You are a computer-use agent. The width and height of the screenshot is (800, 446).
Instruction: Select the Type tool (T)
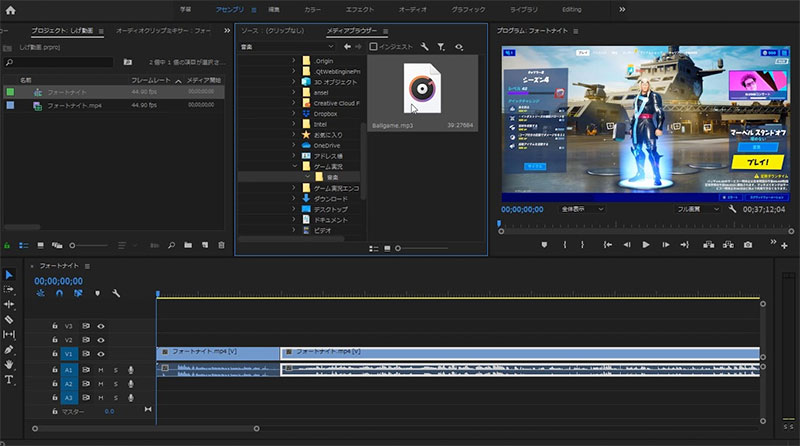coord(9,380)
